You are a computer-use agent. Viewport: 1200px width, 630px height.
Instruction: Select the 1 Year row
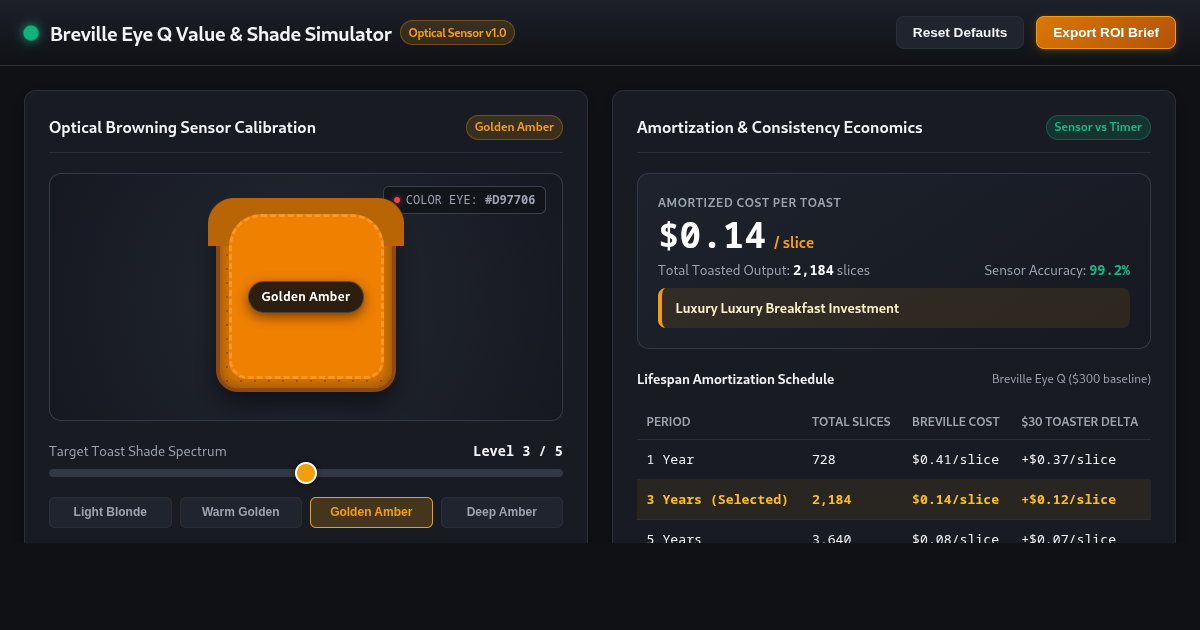pos(894,460)
